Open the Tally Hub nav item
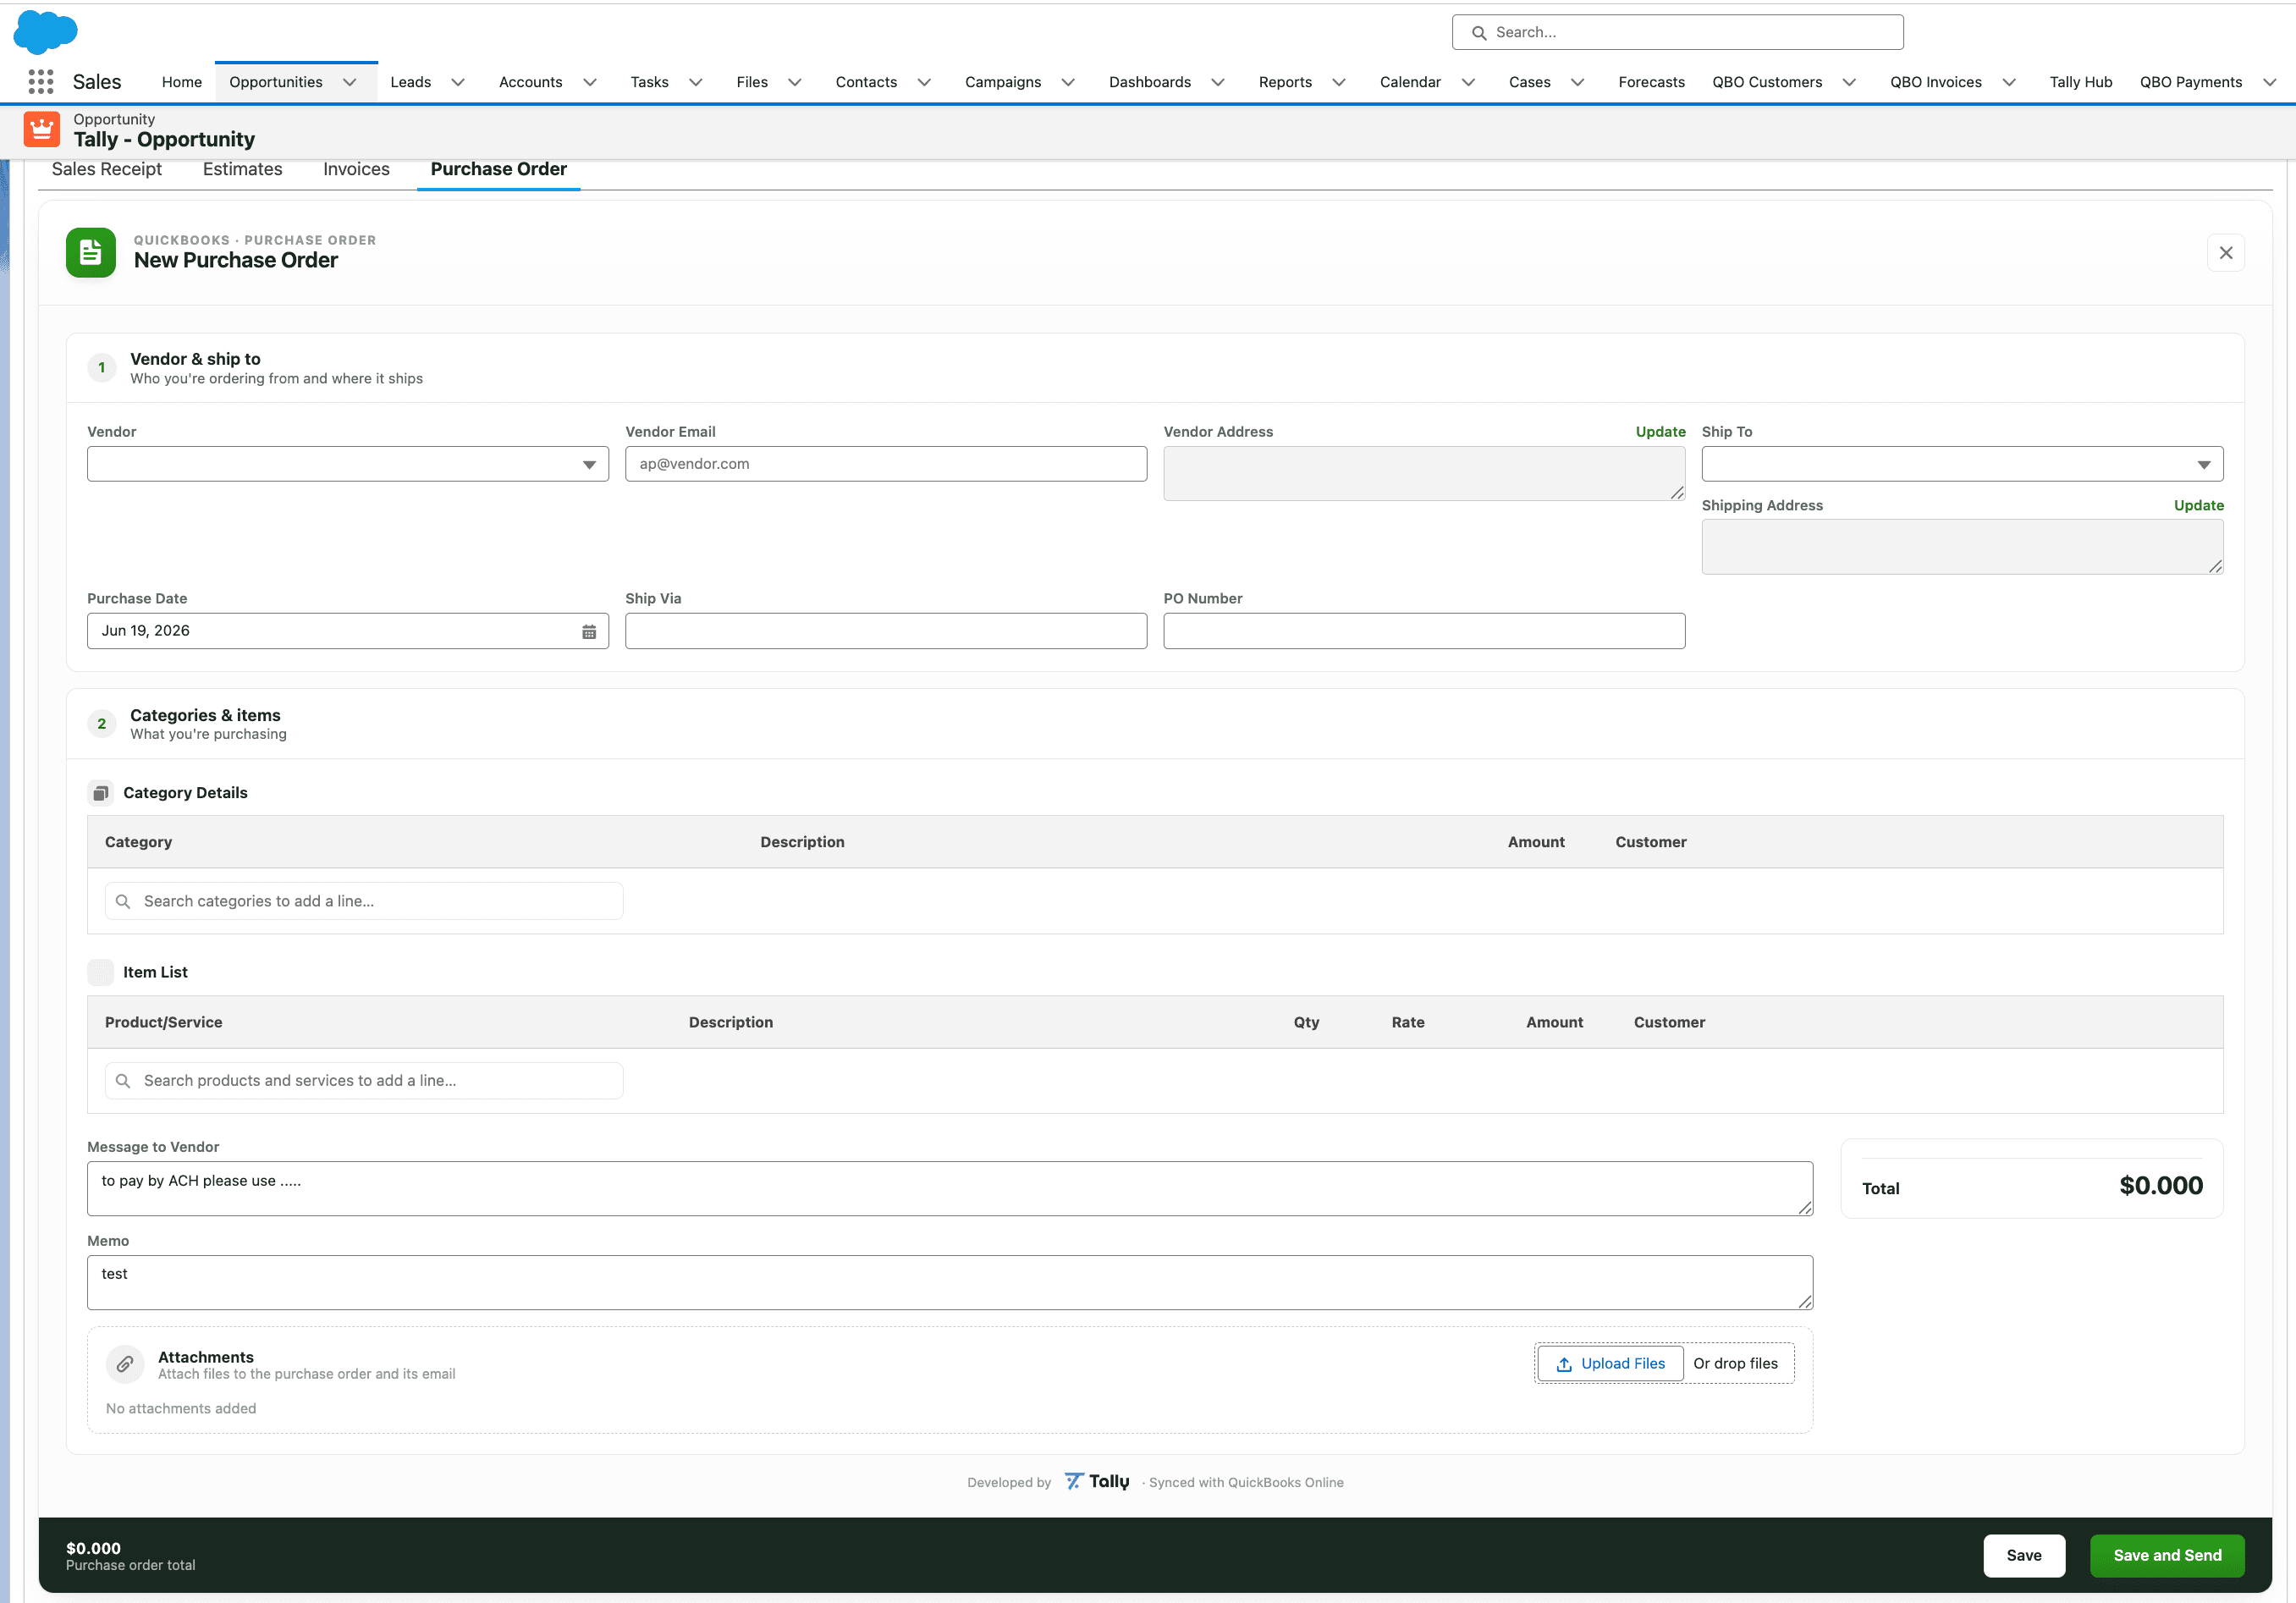The image size is (2296, 1603). (2080, 82)
